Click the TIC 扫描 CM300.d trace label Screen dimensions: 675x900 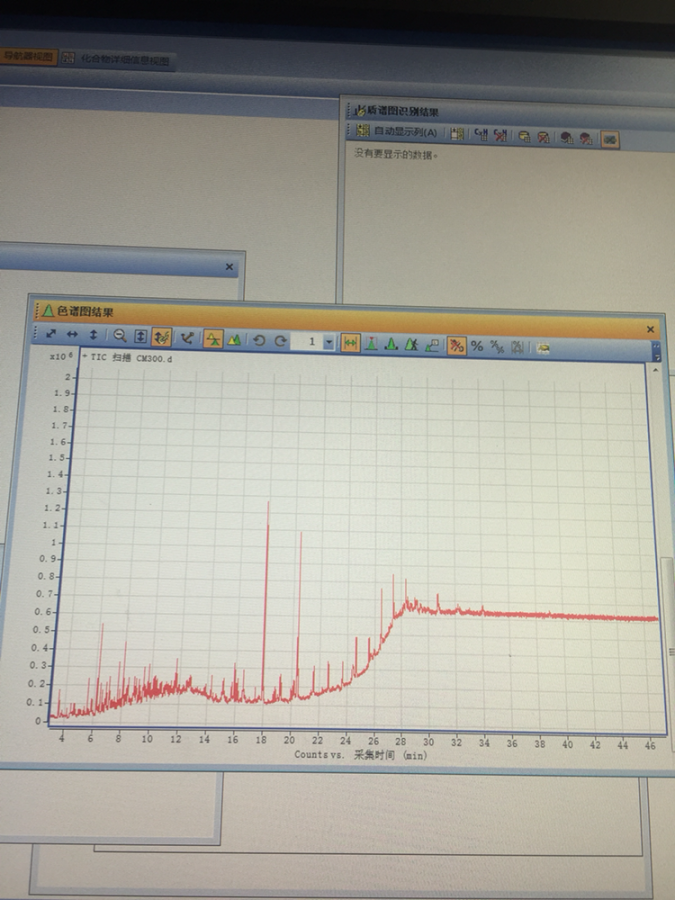pos(127,358)
